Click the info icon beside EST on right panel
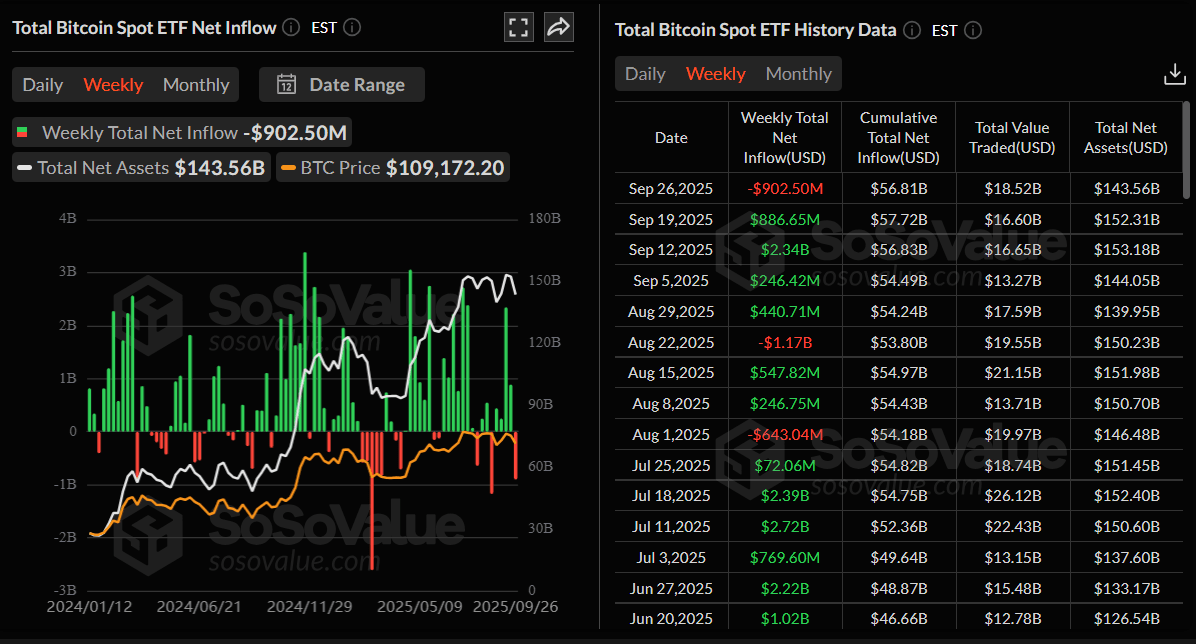The image size is (1196, 644). tap(972, 30)
